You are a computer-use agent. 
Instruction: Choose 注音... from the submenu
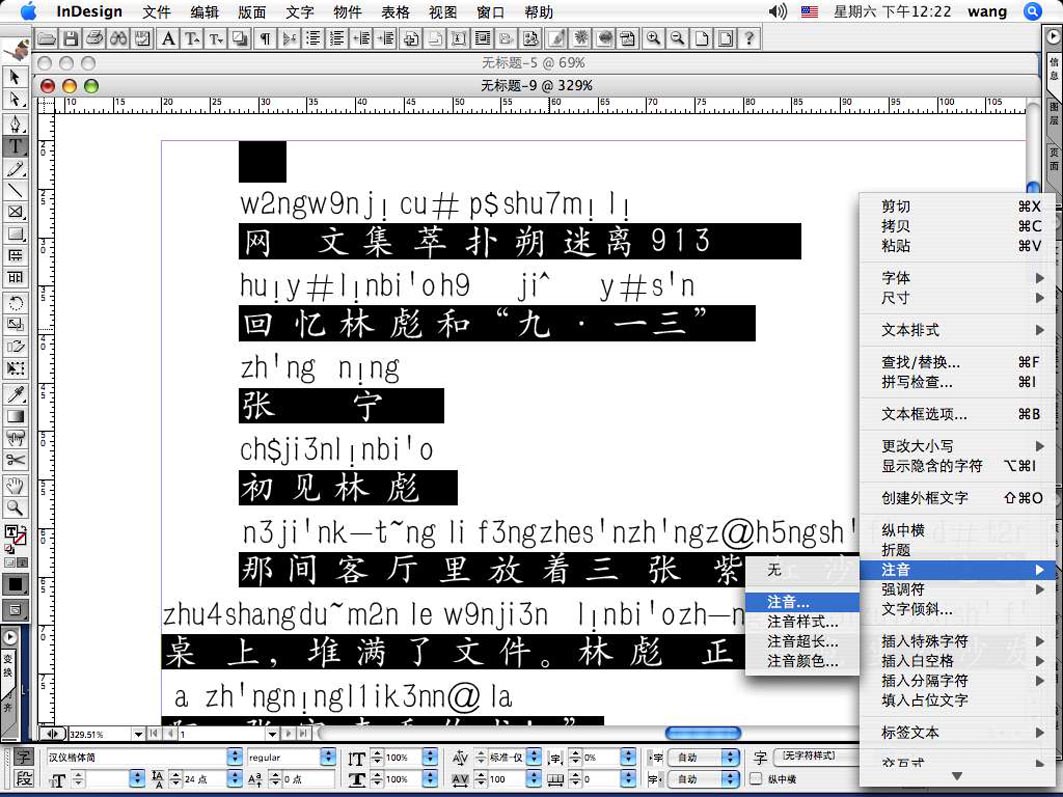(x=788, y=602)
